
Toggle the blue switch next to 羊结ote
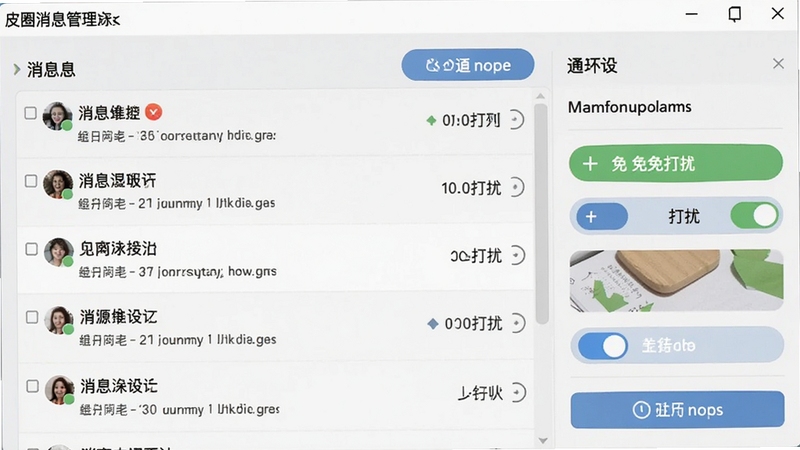click(603, 346)
